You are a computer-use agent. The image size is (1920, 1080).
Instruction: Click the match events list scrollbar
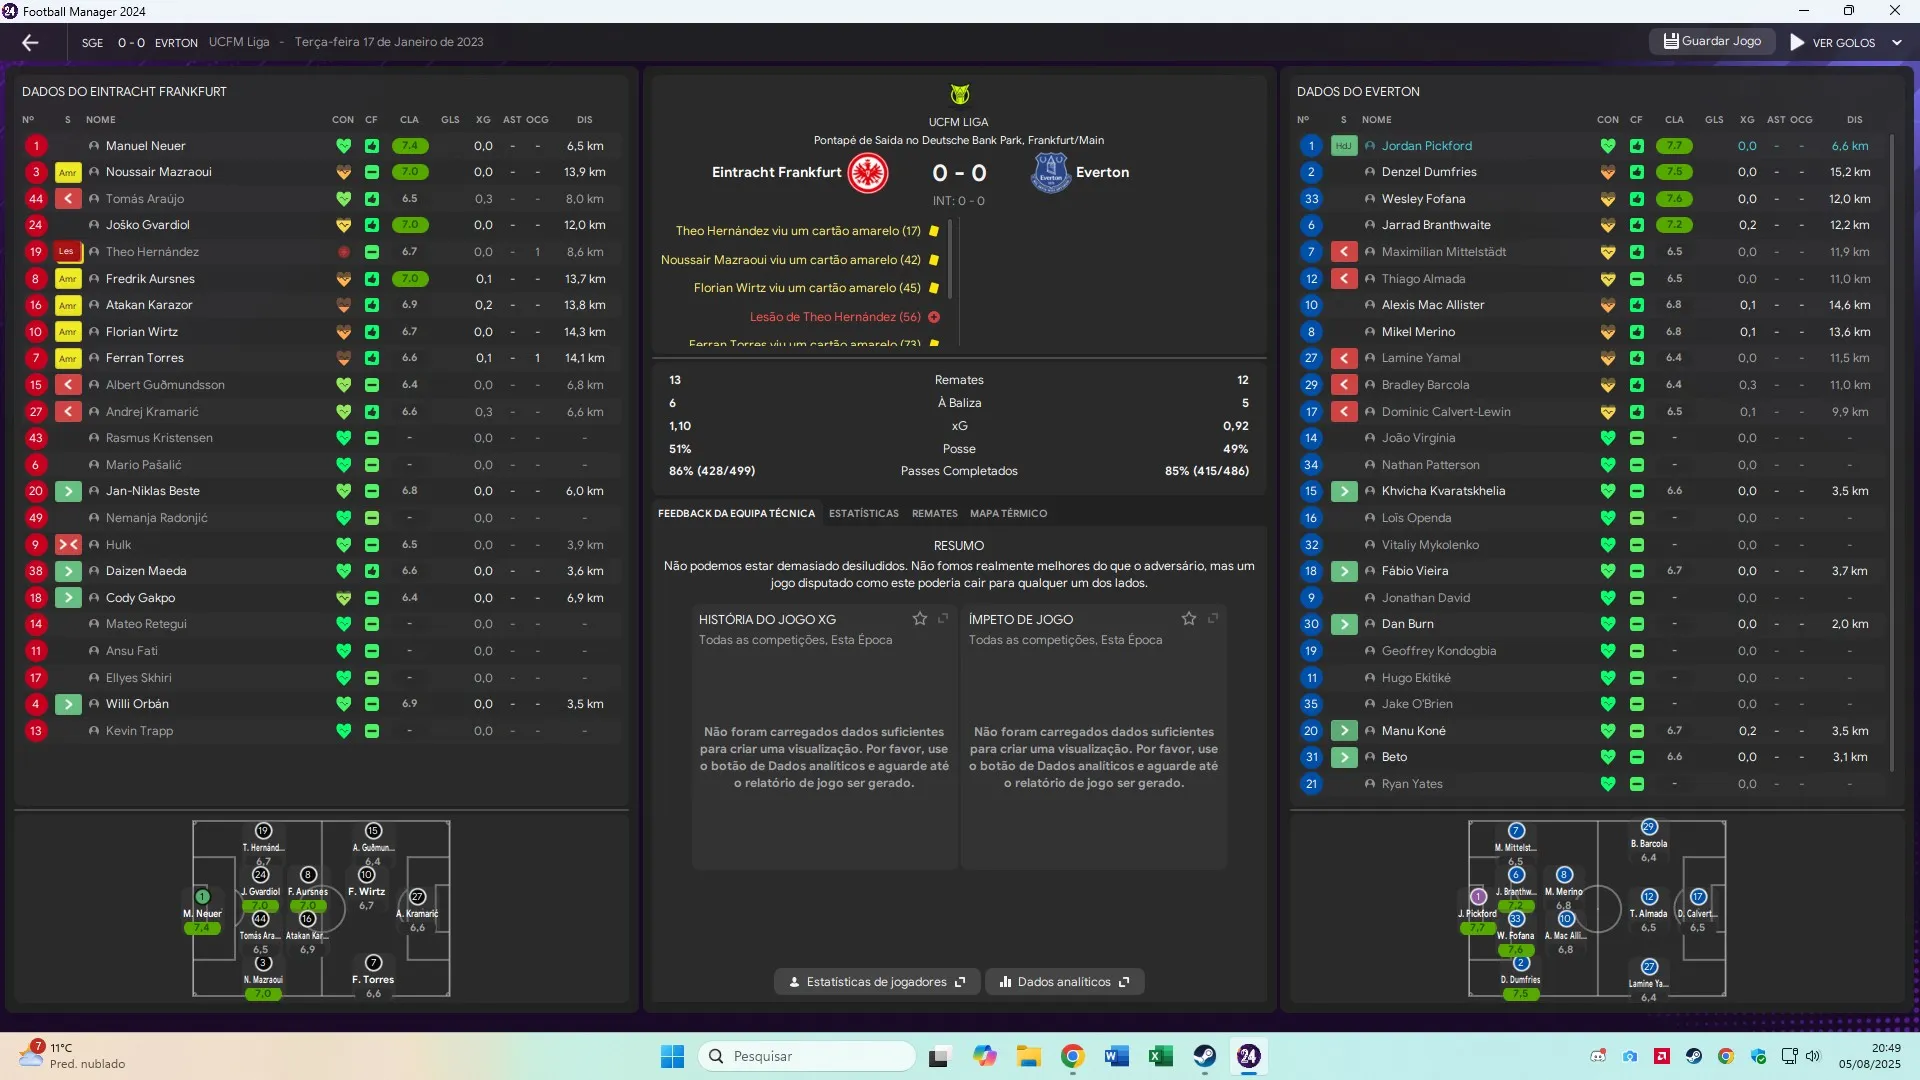click(949, 258)
